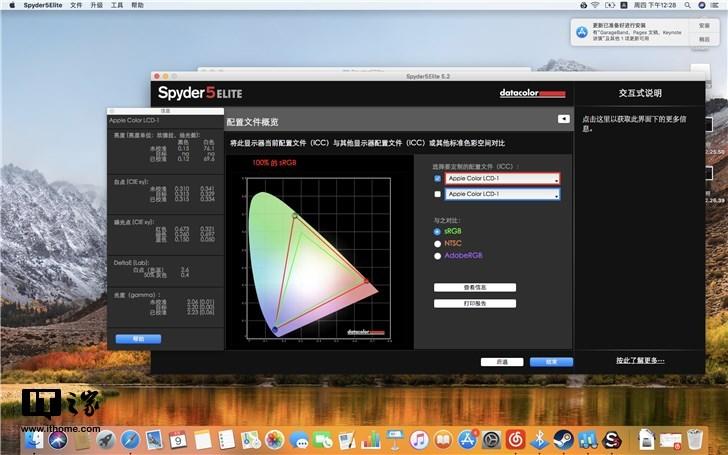This screenshot has width=728, height=455.
Task: Open App Store from the dock
Action: tap(467, 439)
